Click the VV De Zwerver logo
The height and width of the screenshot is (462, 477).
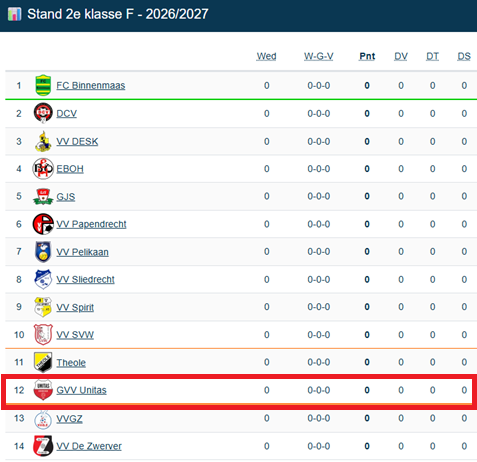coord(43,446)
